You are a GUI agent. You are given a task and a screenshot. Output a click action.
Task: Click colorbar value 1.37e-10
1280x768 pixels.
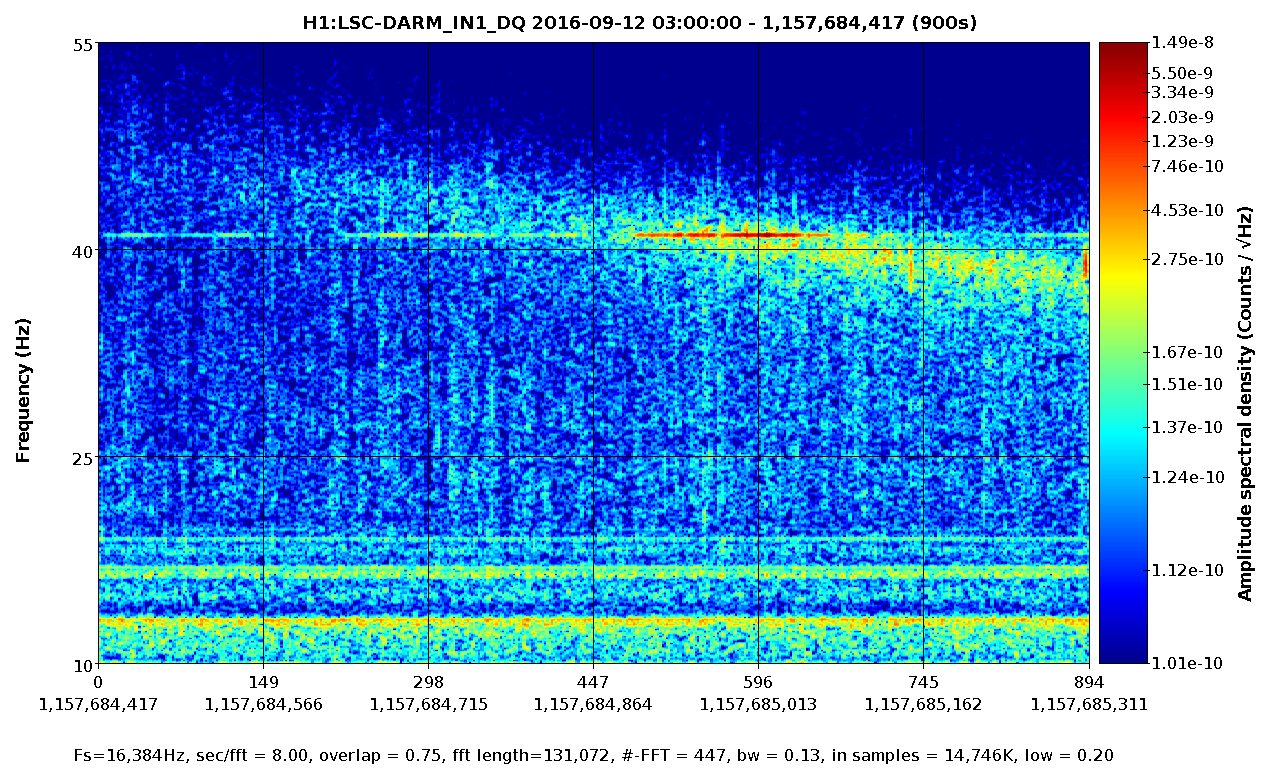tap(1187, 427)
